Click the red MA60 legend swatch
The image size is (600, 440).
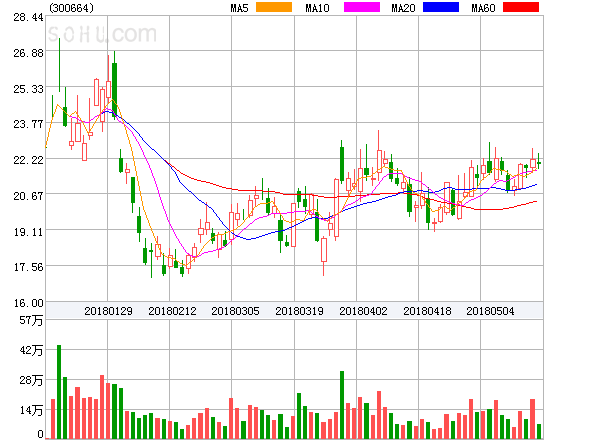click(x=521, y=7)
